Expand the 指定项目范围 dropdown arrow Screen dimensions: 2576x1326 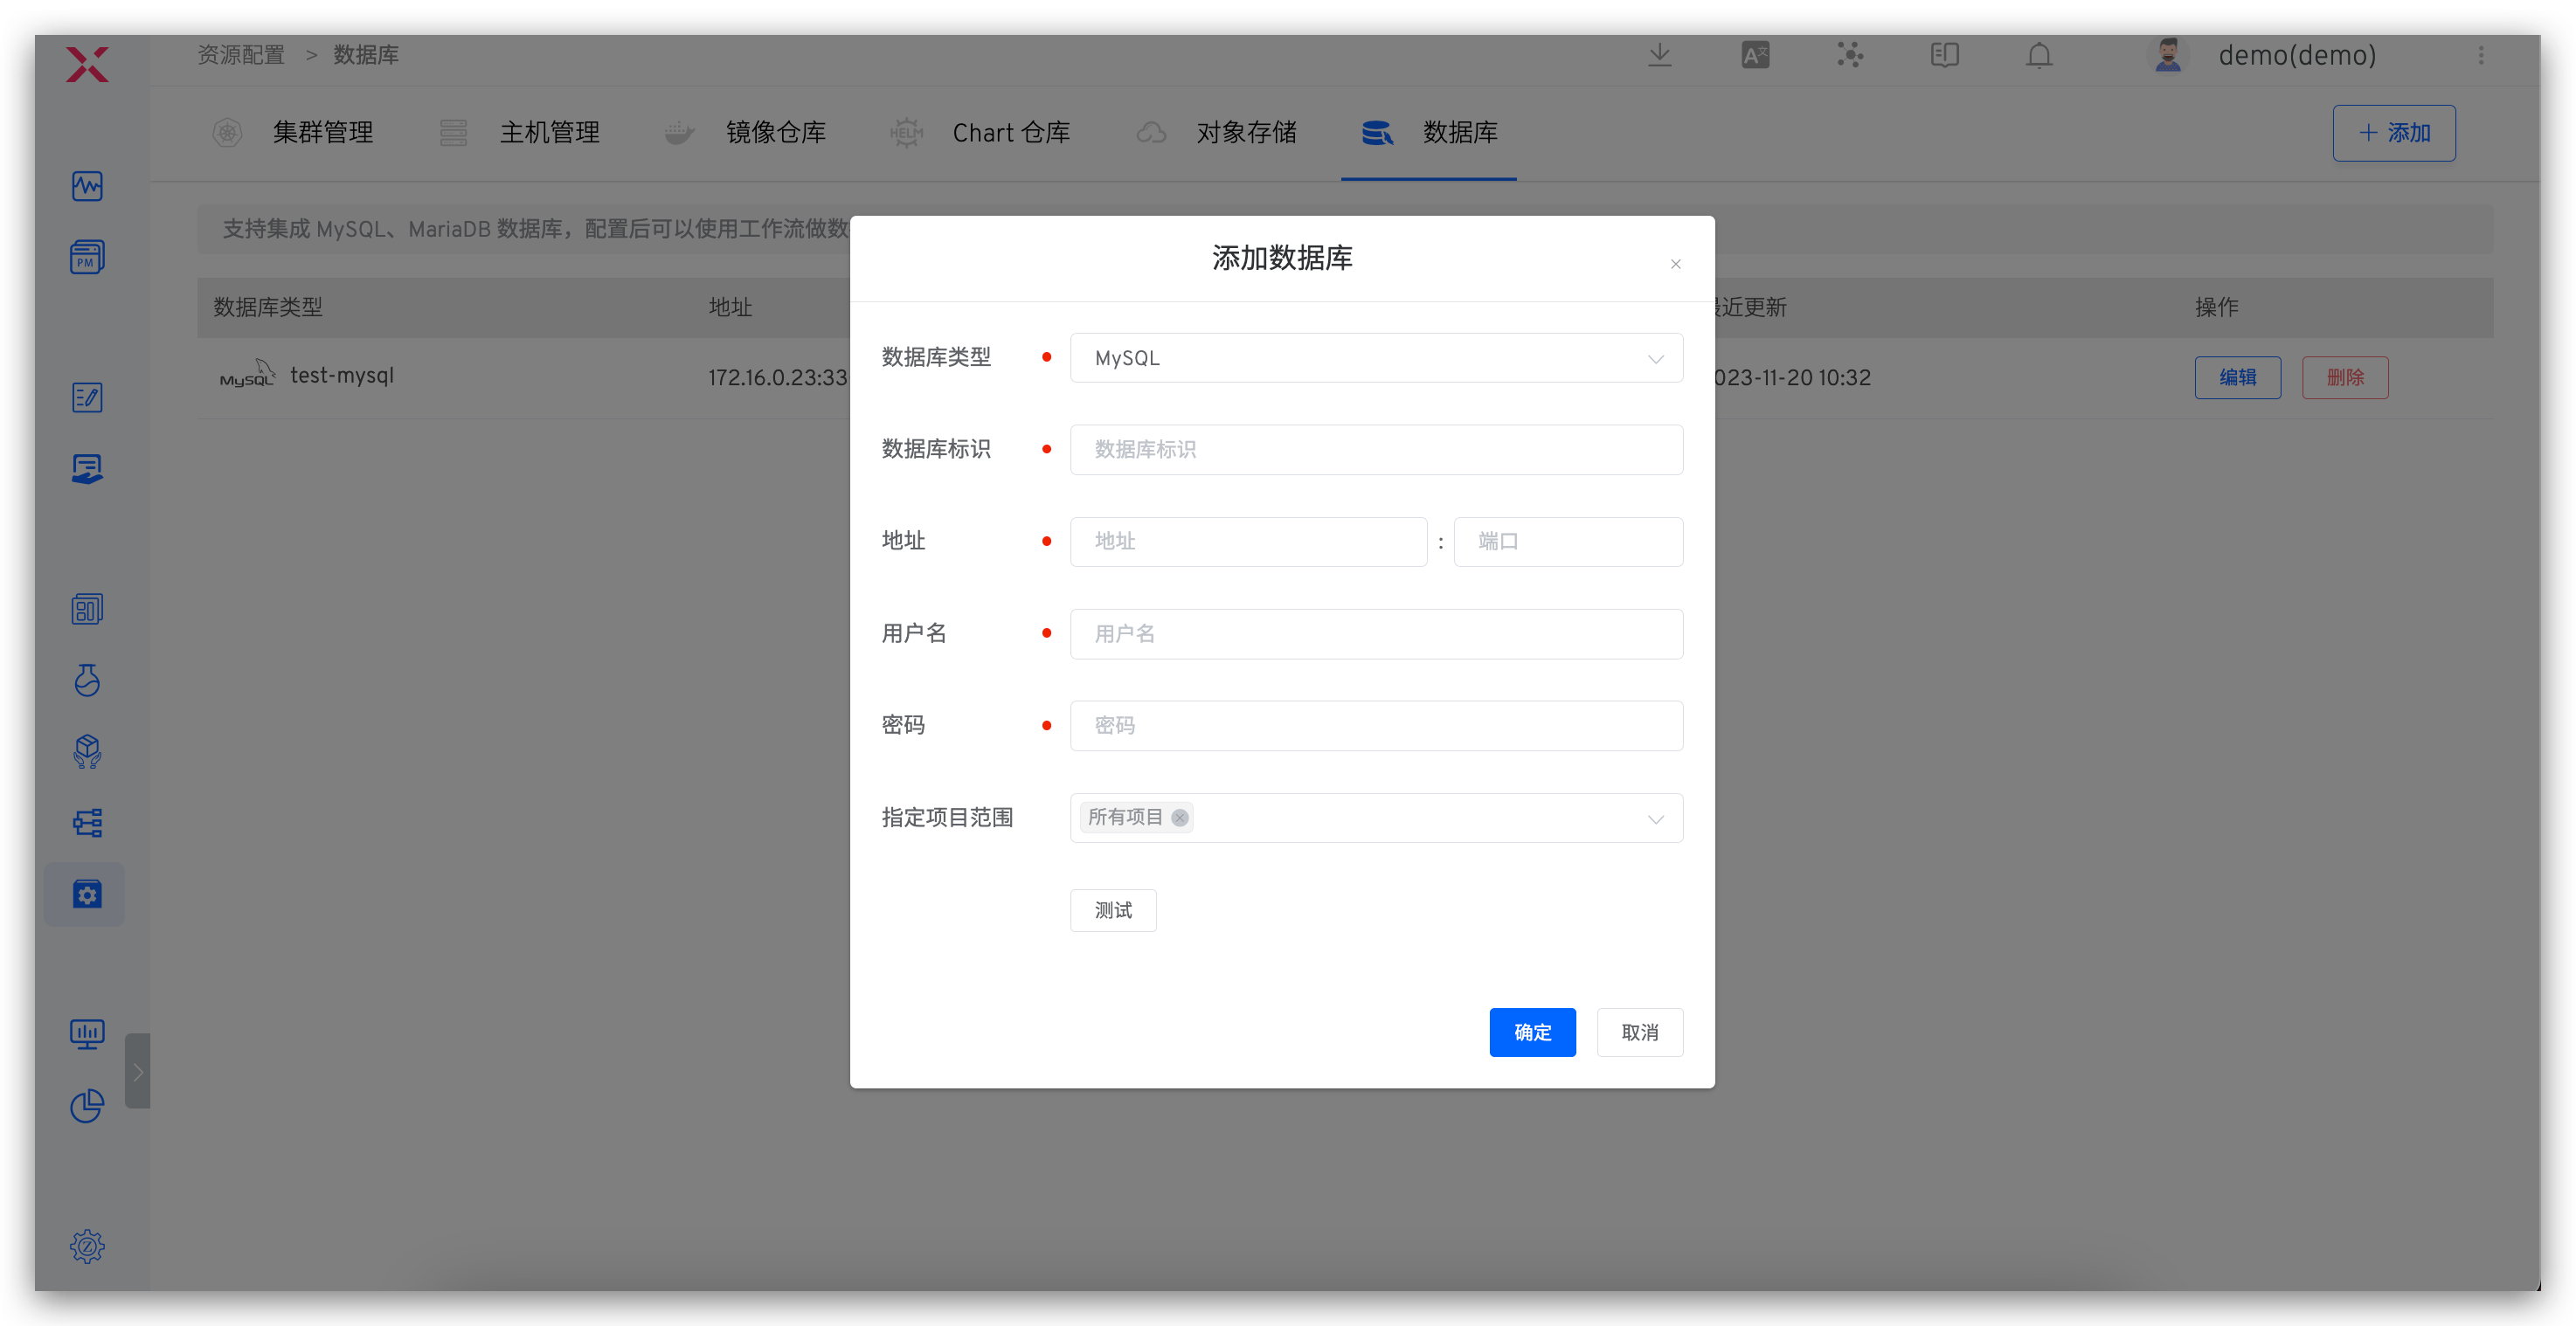[x=1655, y=819]
